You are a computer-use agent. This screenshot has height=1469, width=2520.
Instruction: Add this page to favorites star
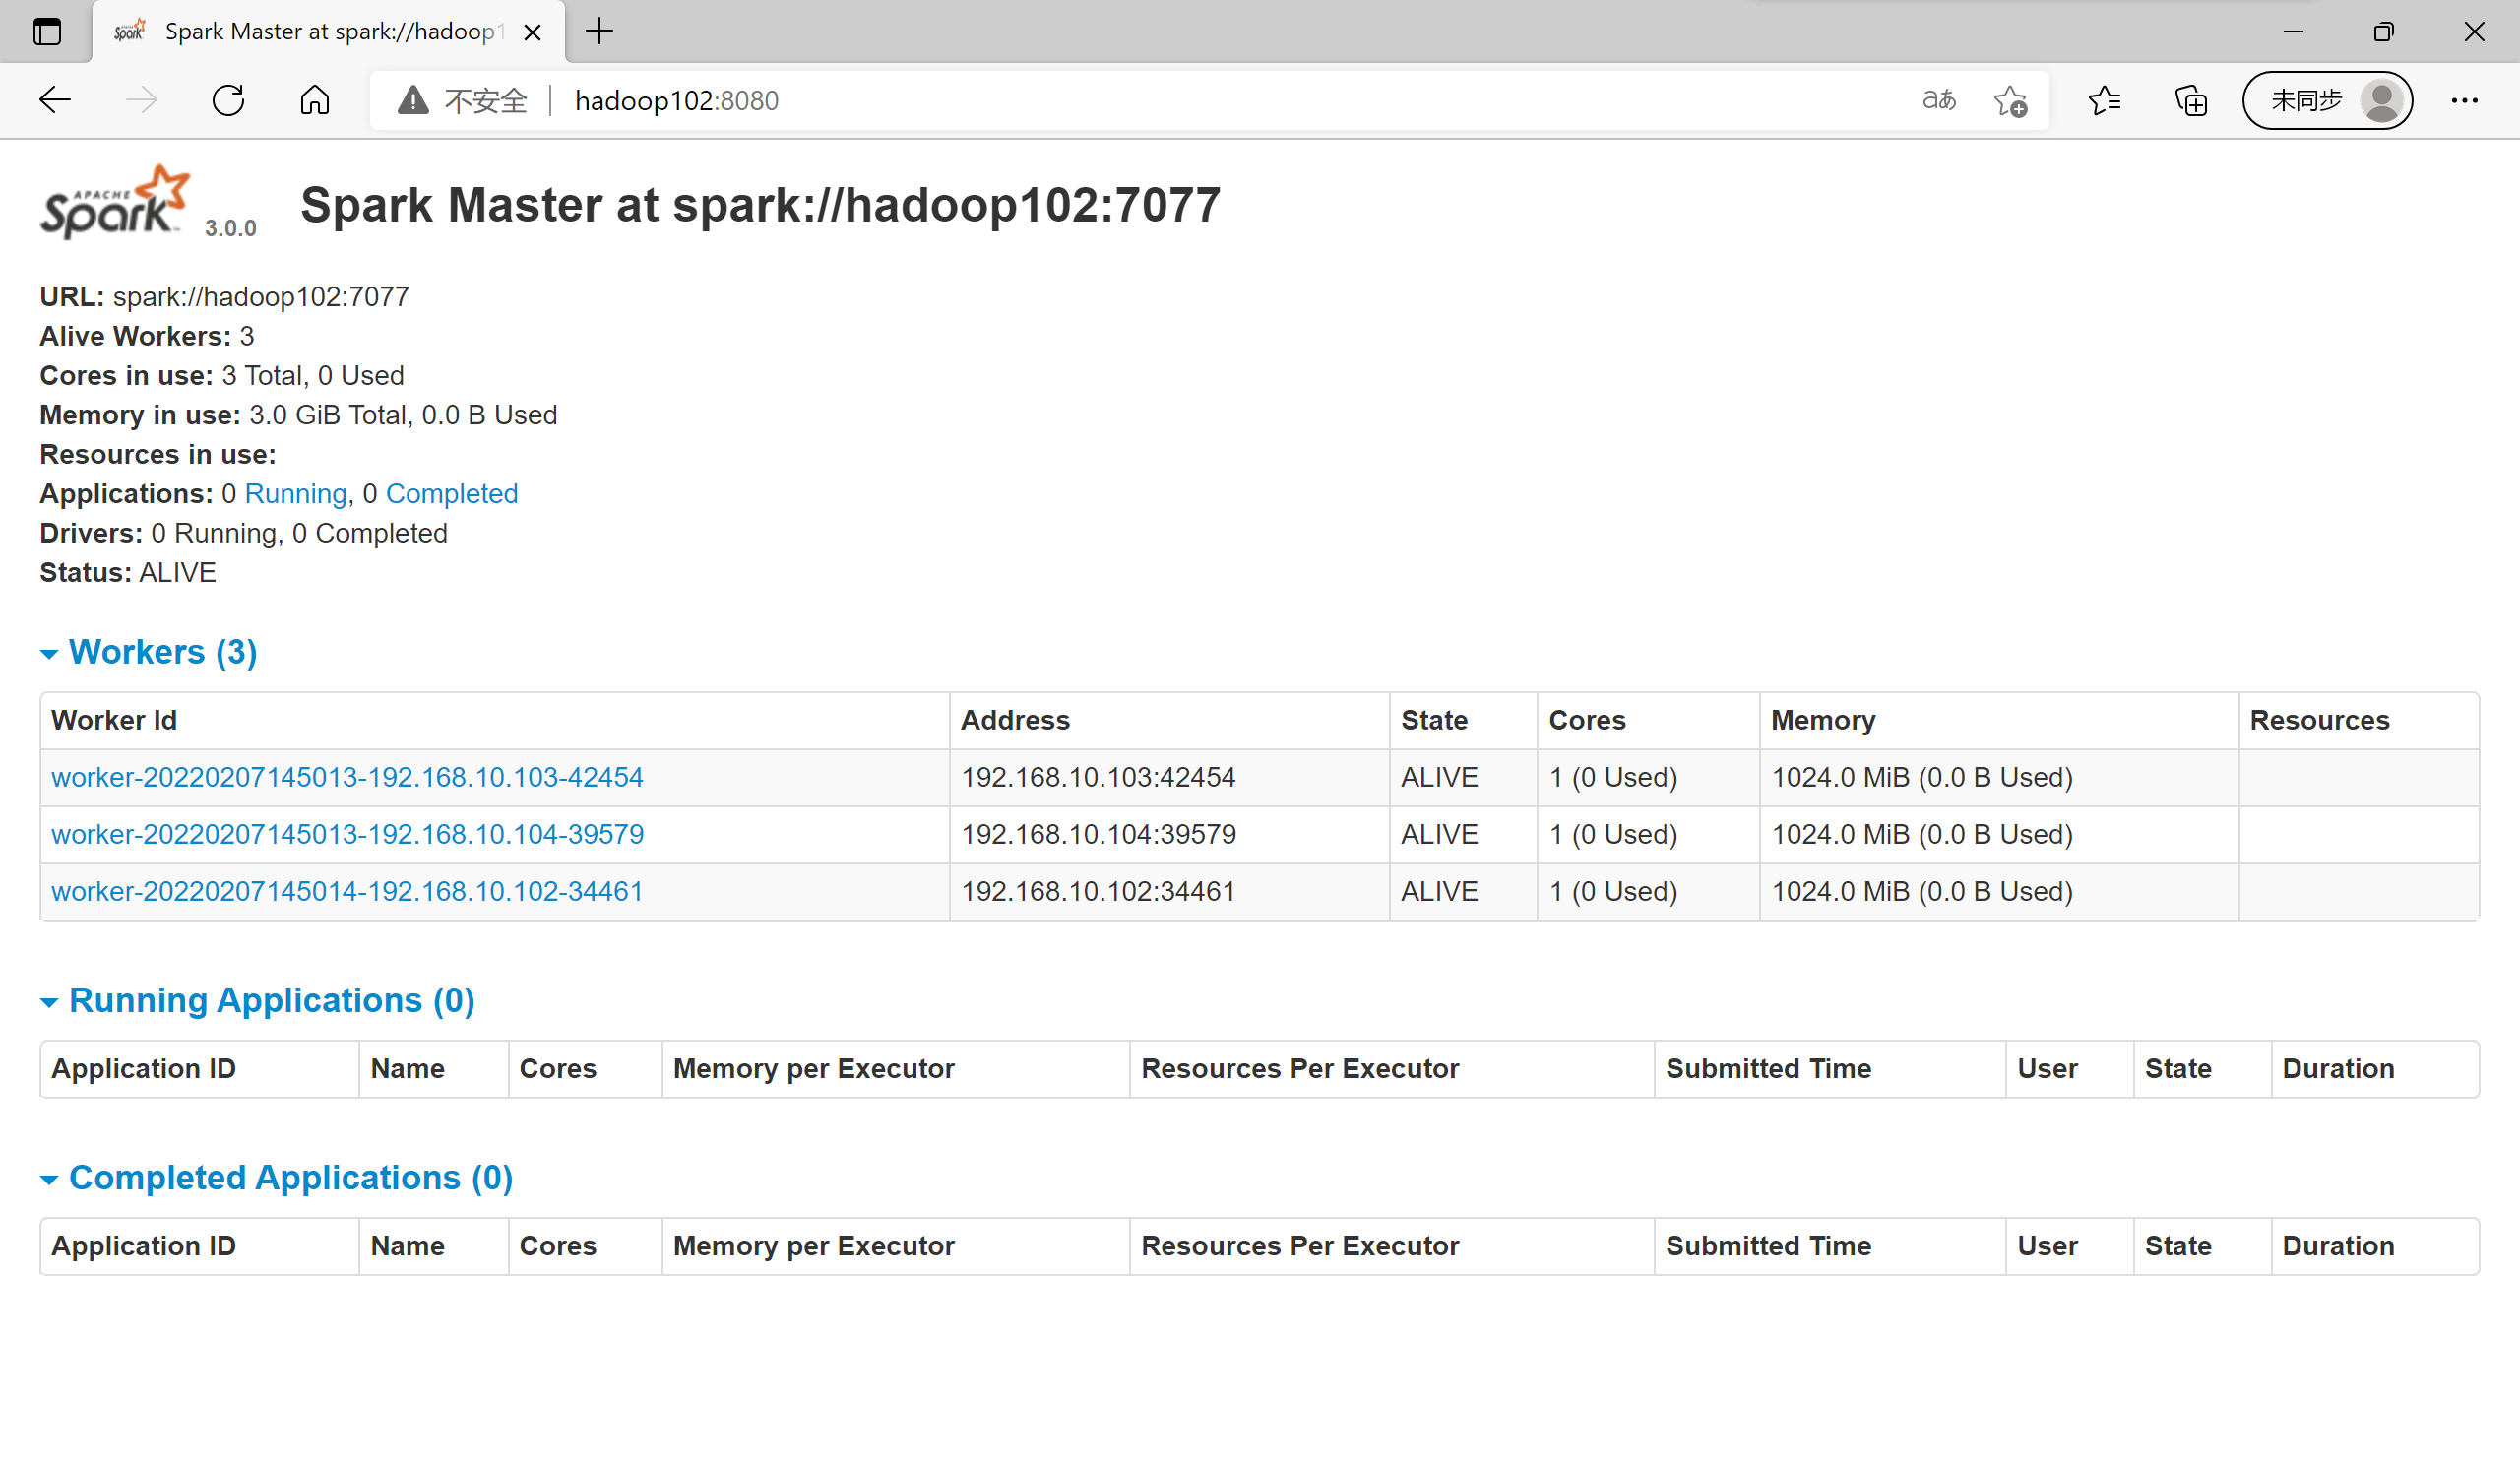coord(2010,100)
